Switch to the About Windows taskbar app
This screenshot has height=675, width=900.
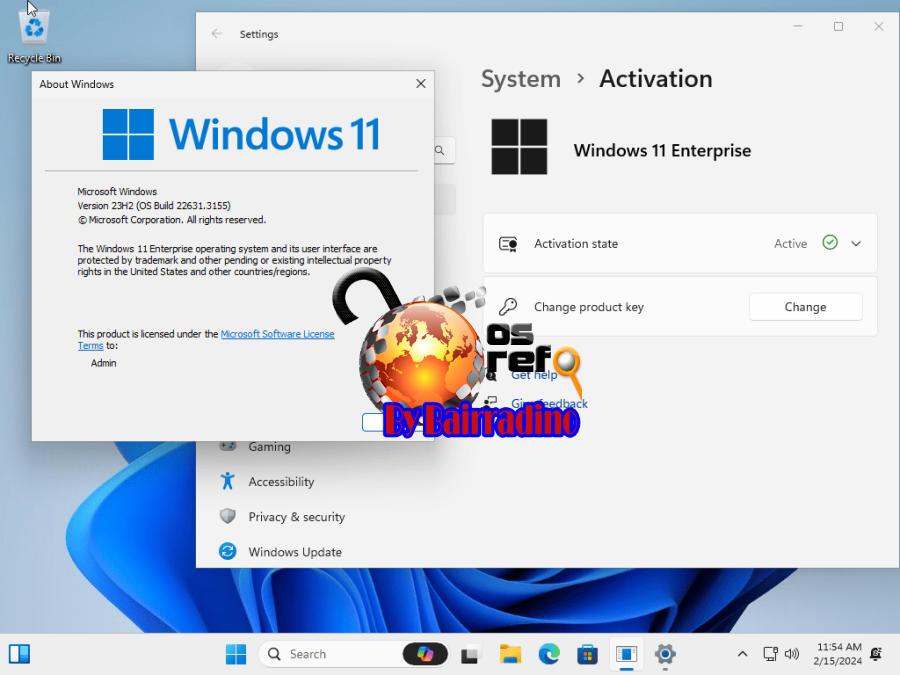626,654
